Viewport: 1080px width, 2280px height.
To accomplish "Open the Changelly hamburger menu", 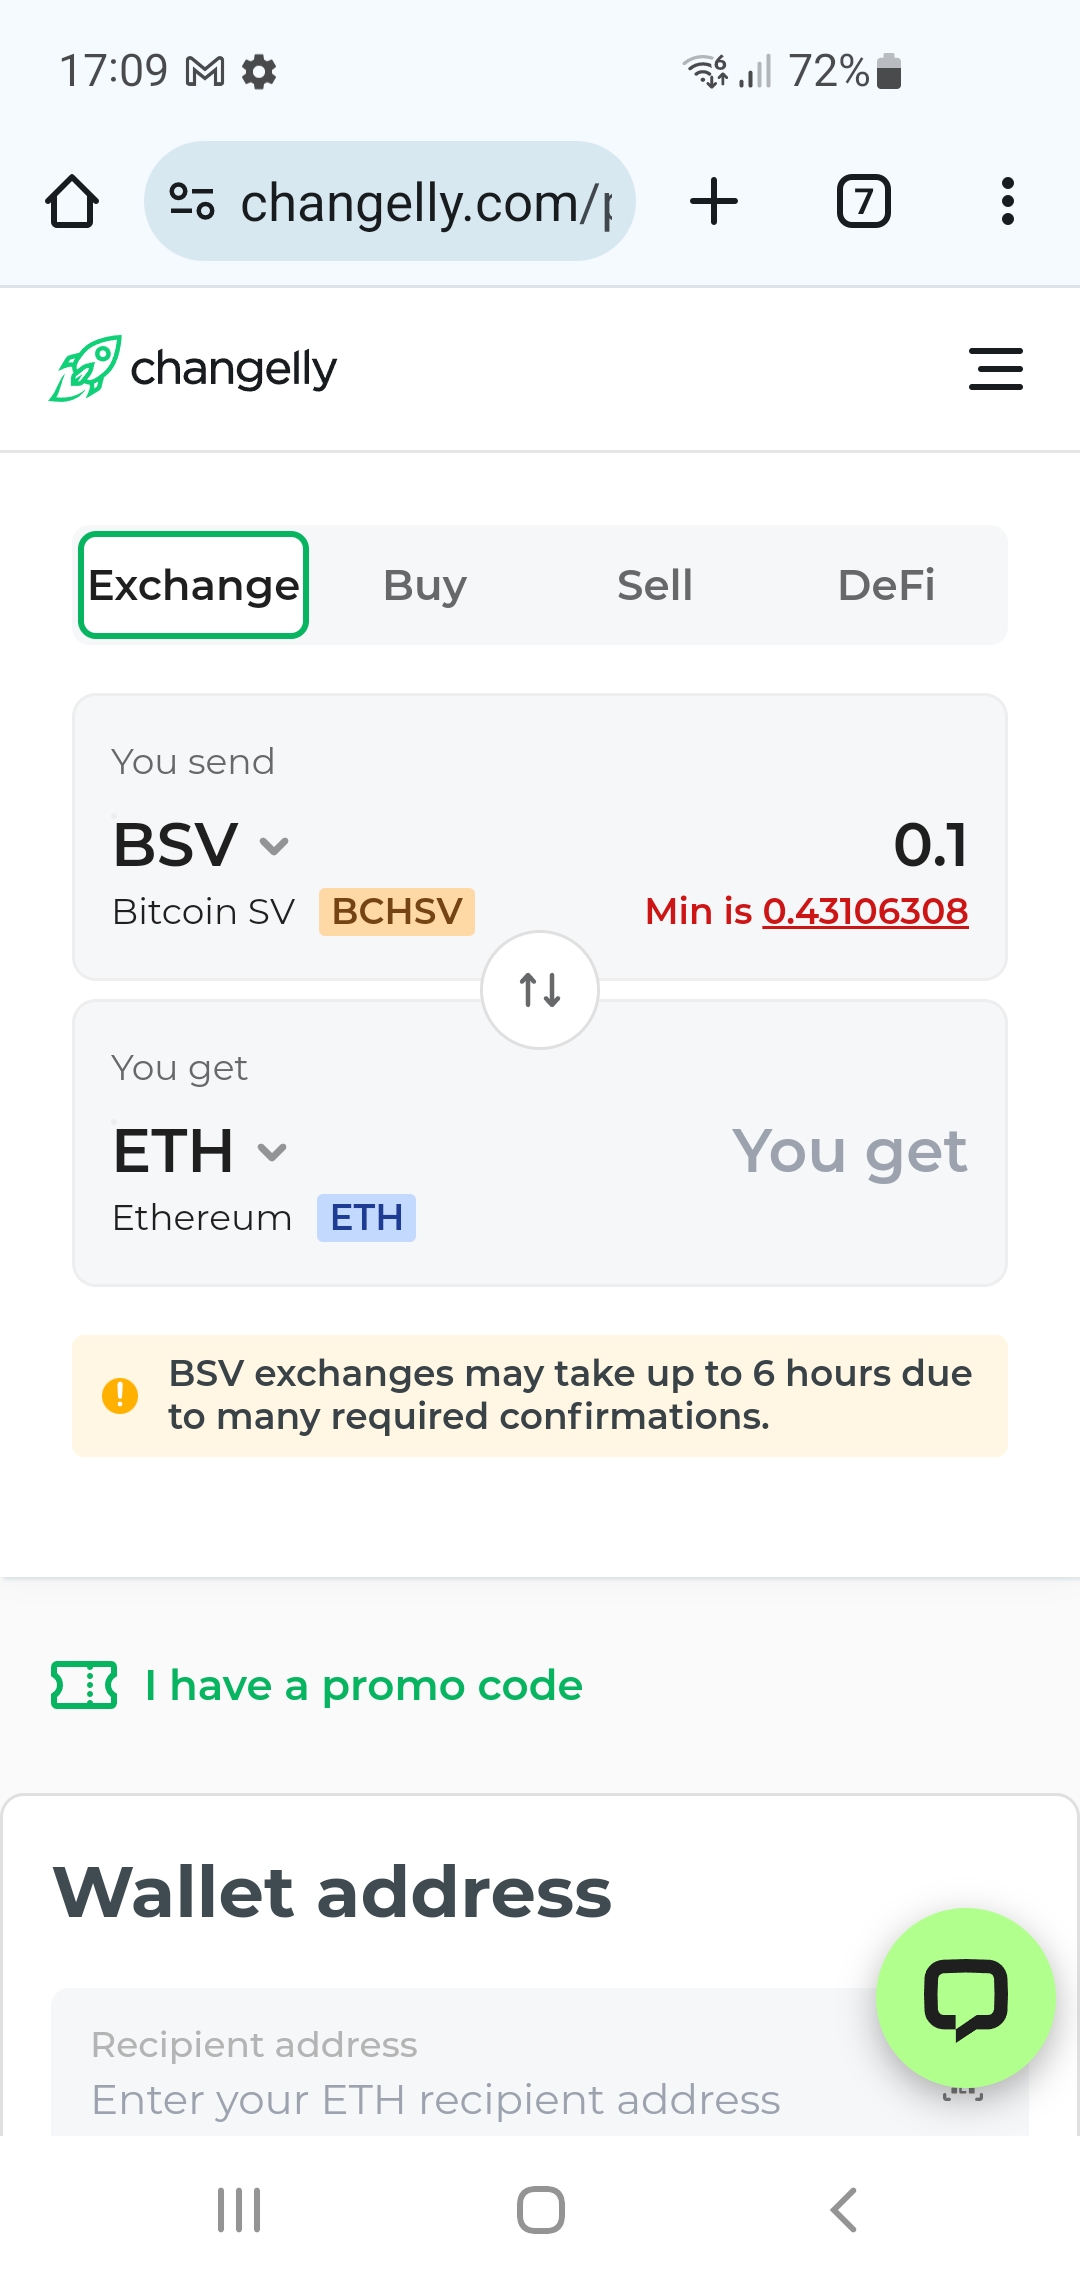I will pyautogui.click(x=996, y=368).
